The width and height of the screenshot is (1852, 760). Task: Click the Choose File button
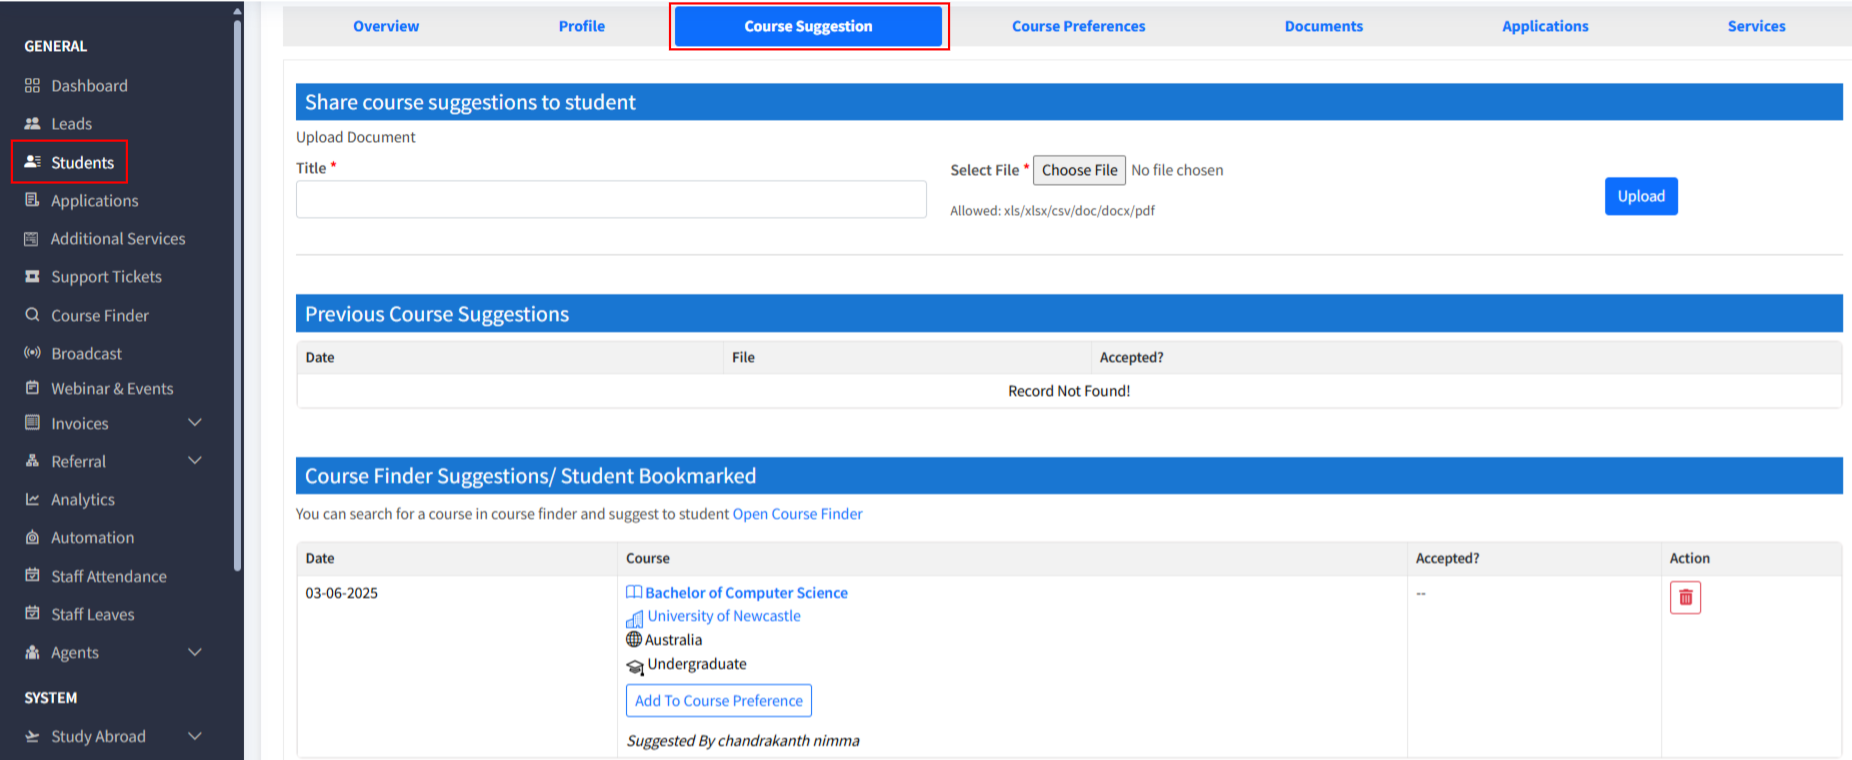pyautogui.click(x=1079, y=170)
